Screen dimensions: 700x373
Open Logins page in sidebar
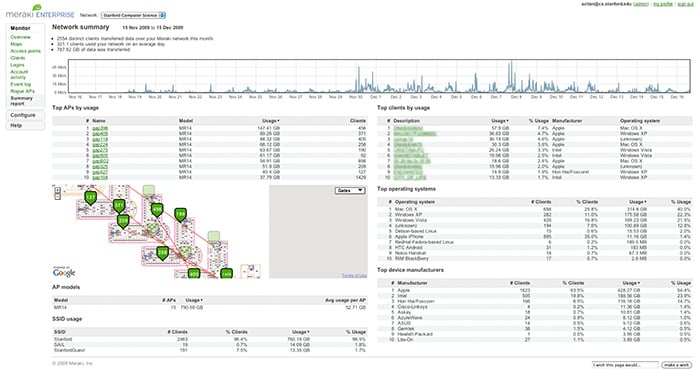click(x=17, y=65)
